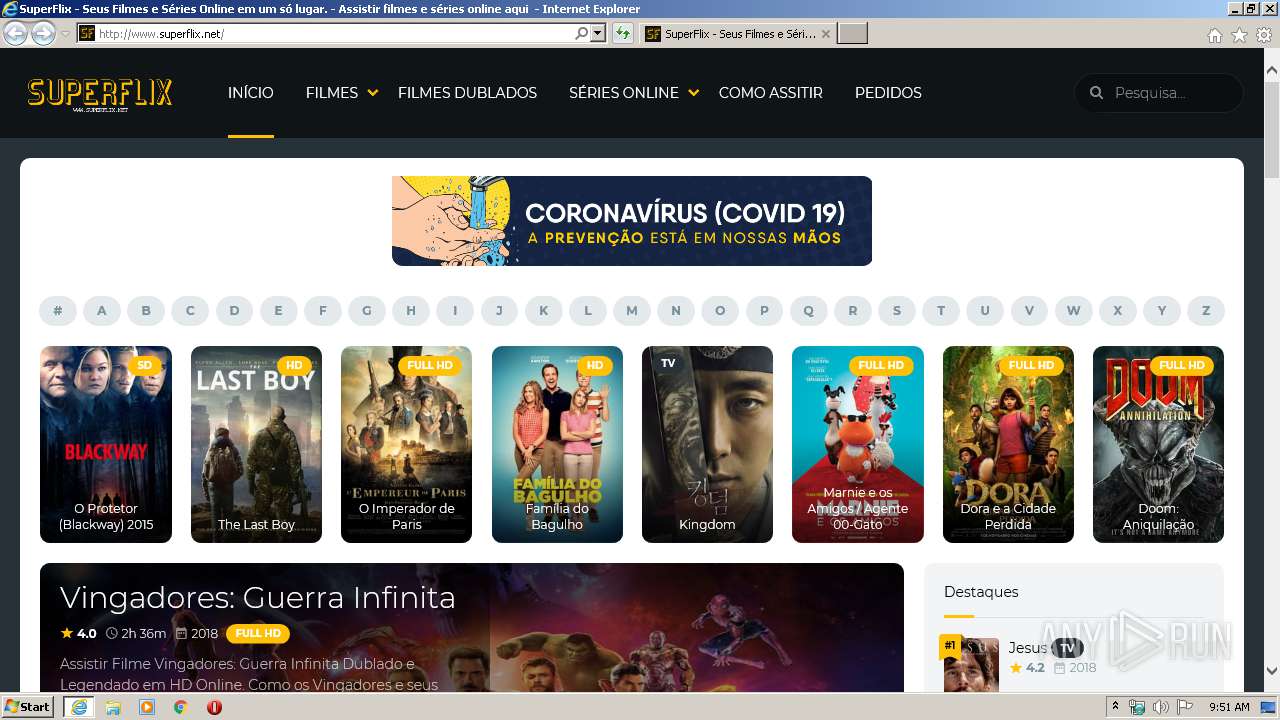Open Doom: Aniquilação poster

click(1158, 444)
